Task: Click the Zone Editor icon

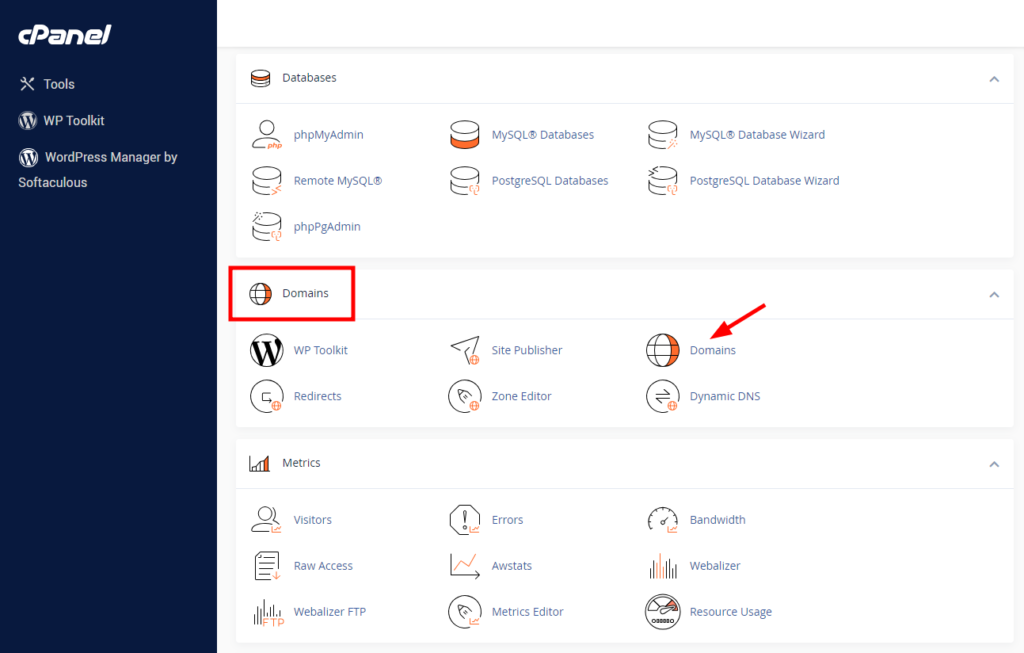Action: tap(465, 396)
